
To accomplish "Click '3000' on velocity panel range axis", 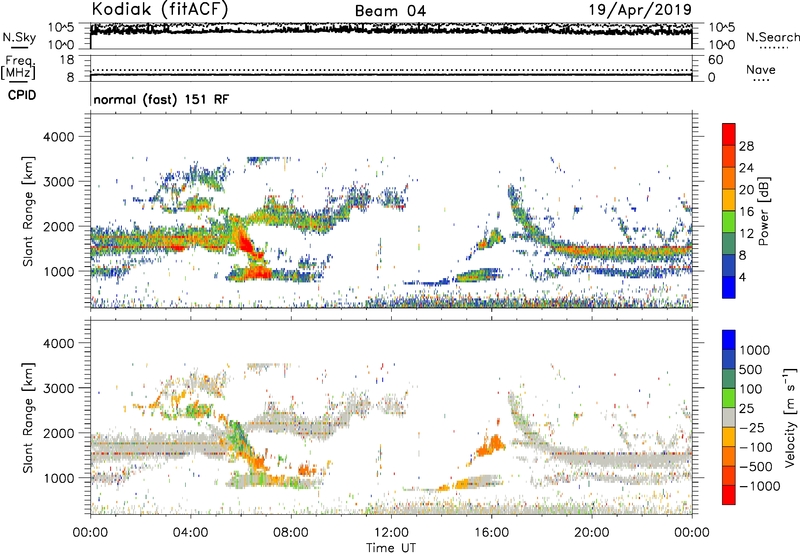I will click(x=59, y=388).
